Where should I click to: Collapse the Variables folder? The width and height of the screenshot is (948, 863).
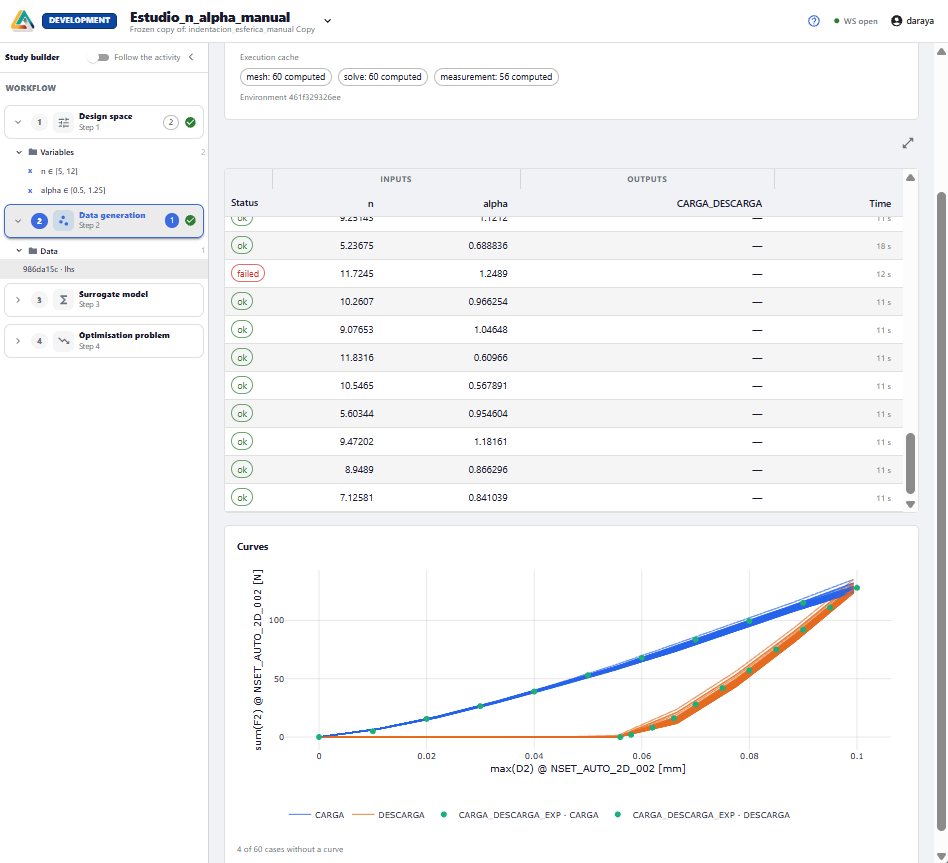click(19, 152)
